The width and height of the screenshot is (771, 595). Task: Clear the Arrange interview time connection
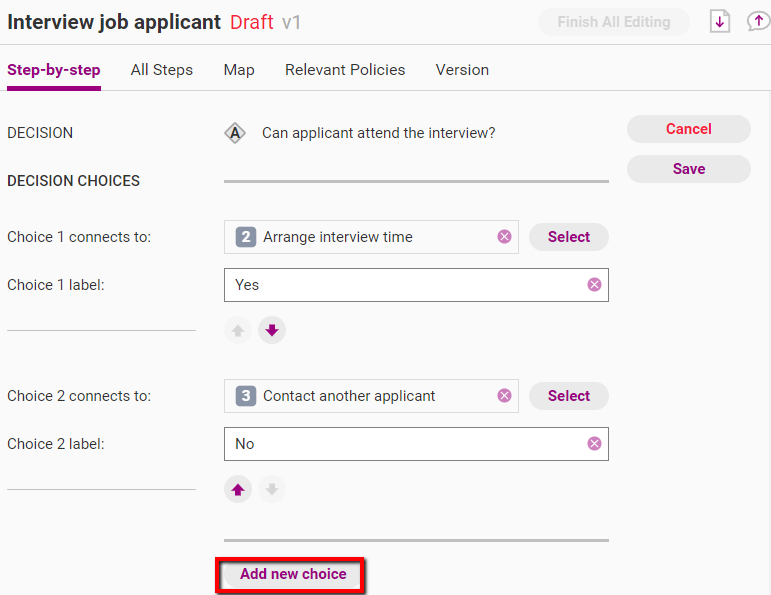tap(504, 237)
